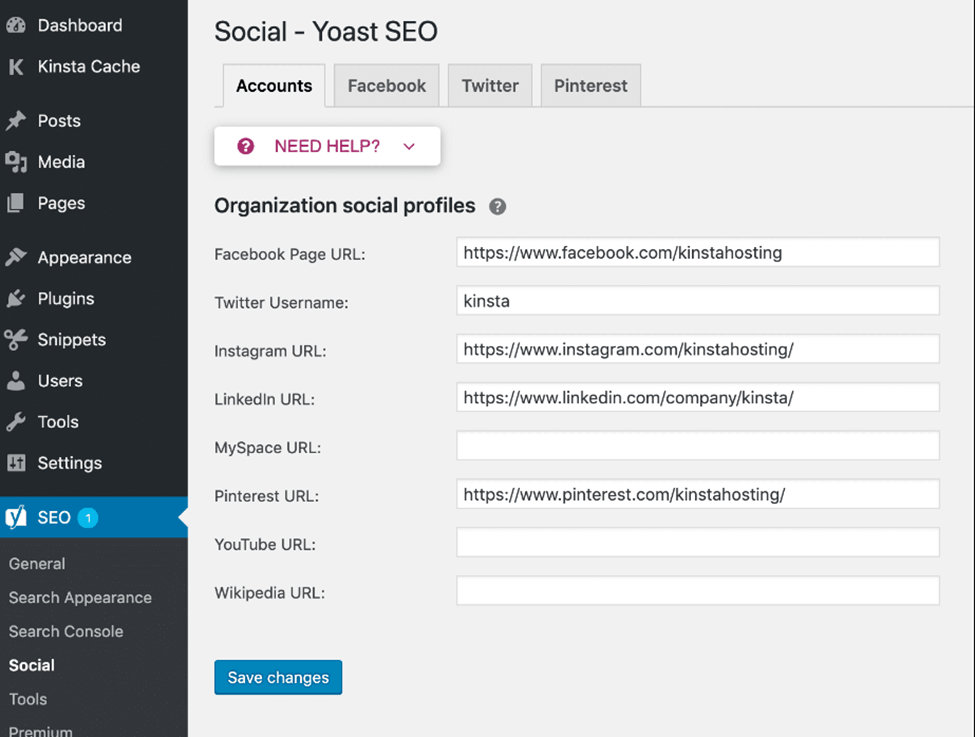This screenshot has height=737, width=975.
Task: Open the SEO menu item
Action: pos(94,517)
